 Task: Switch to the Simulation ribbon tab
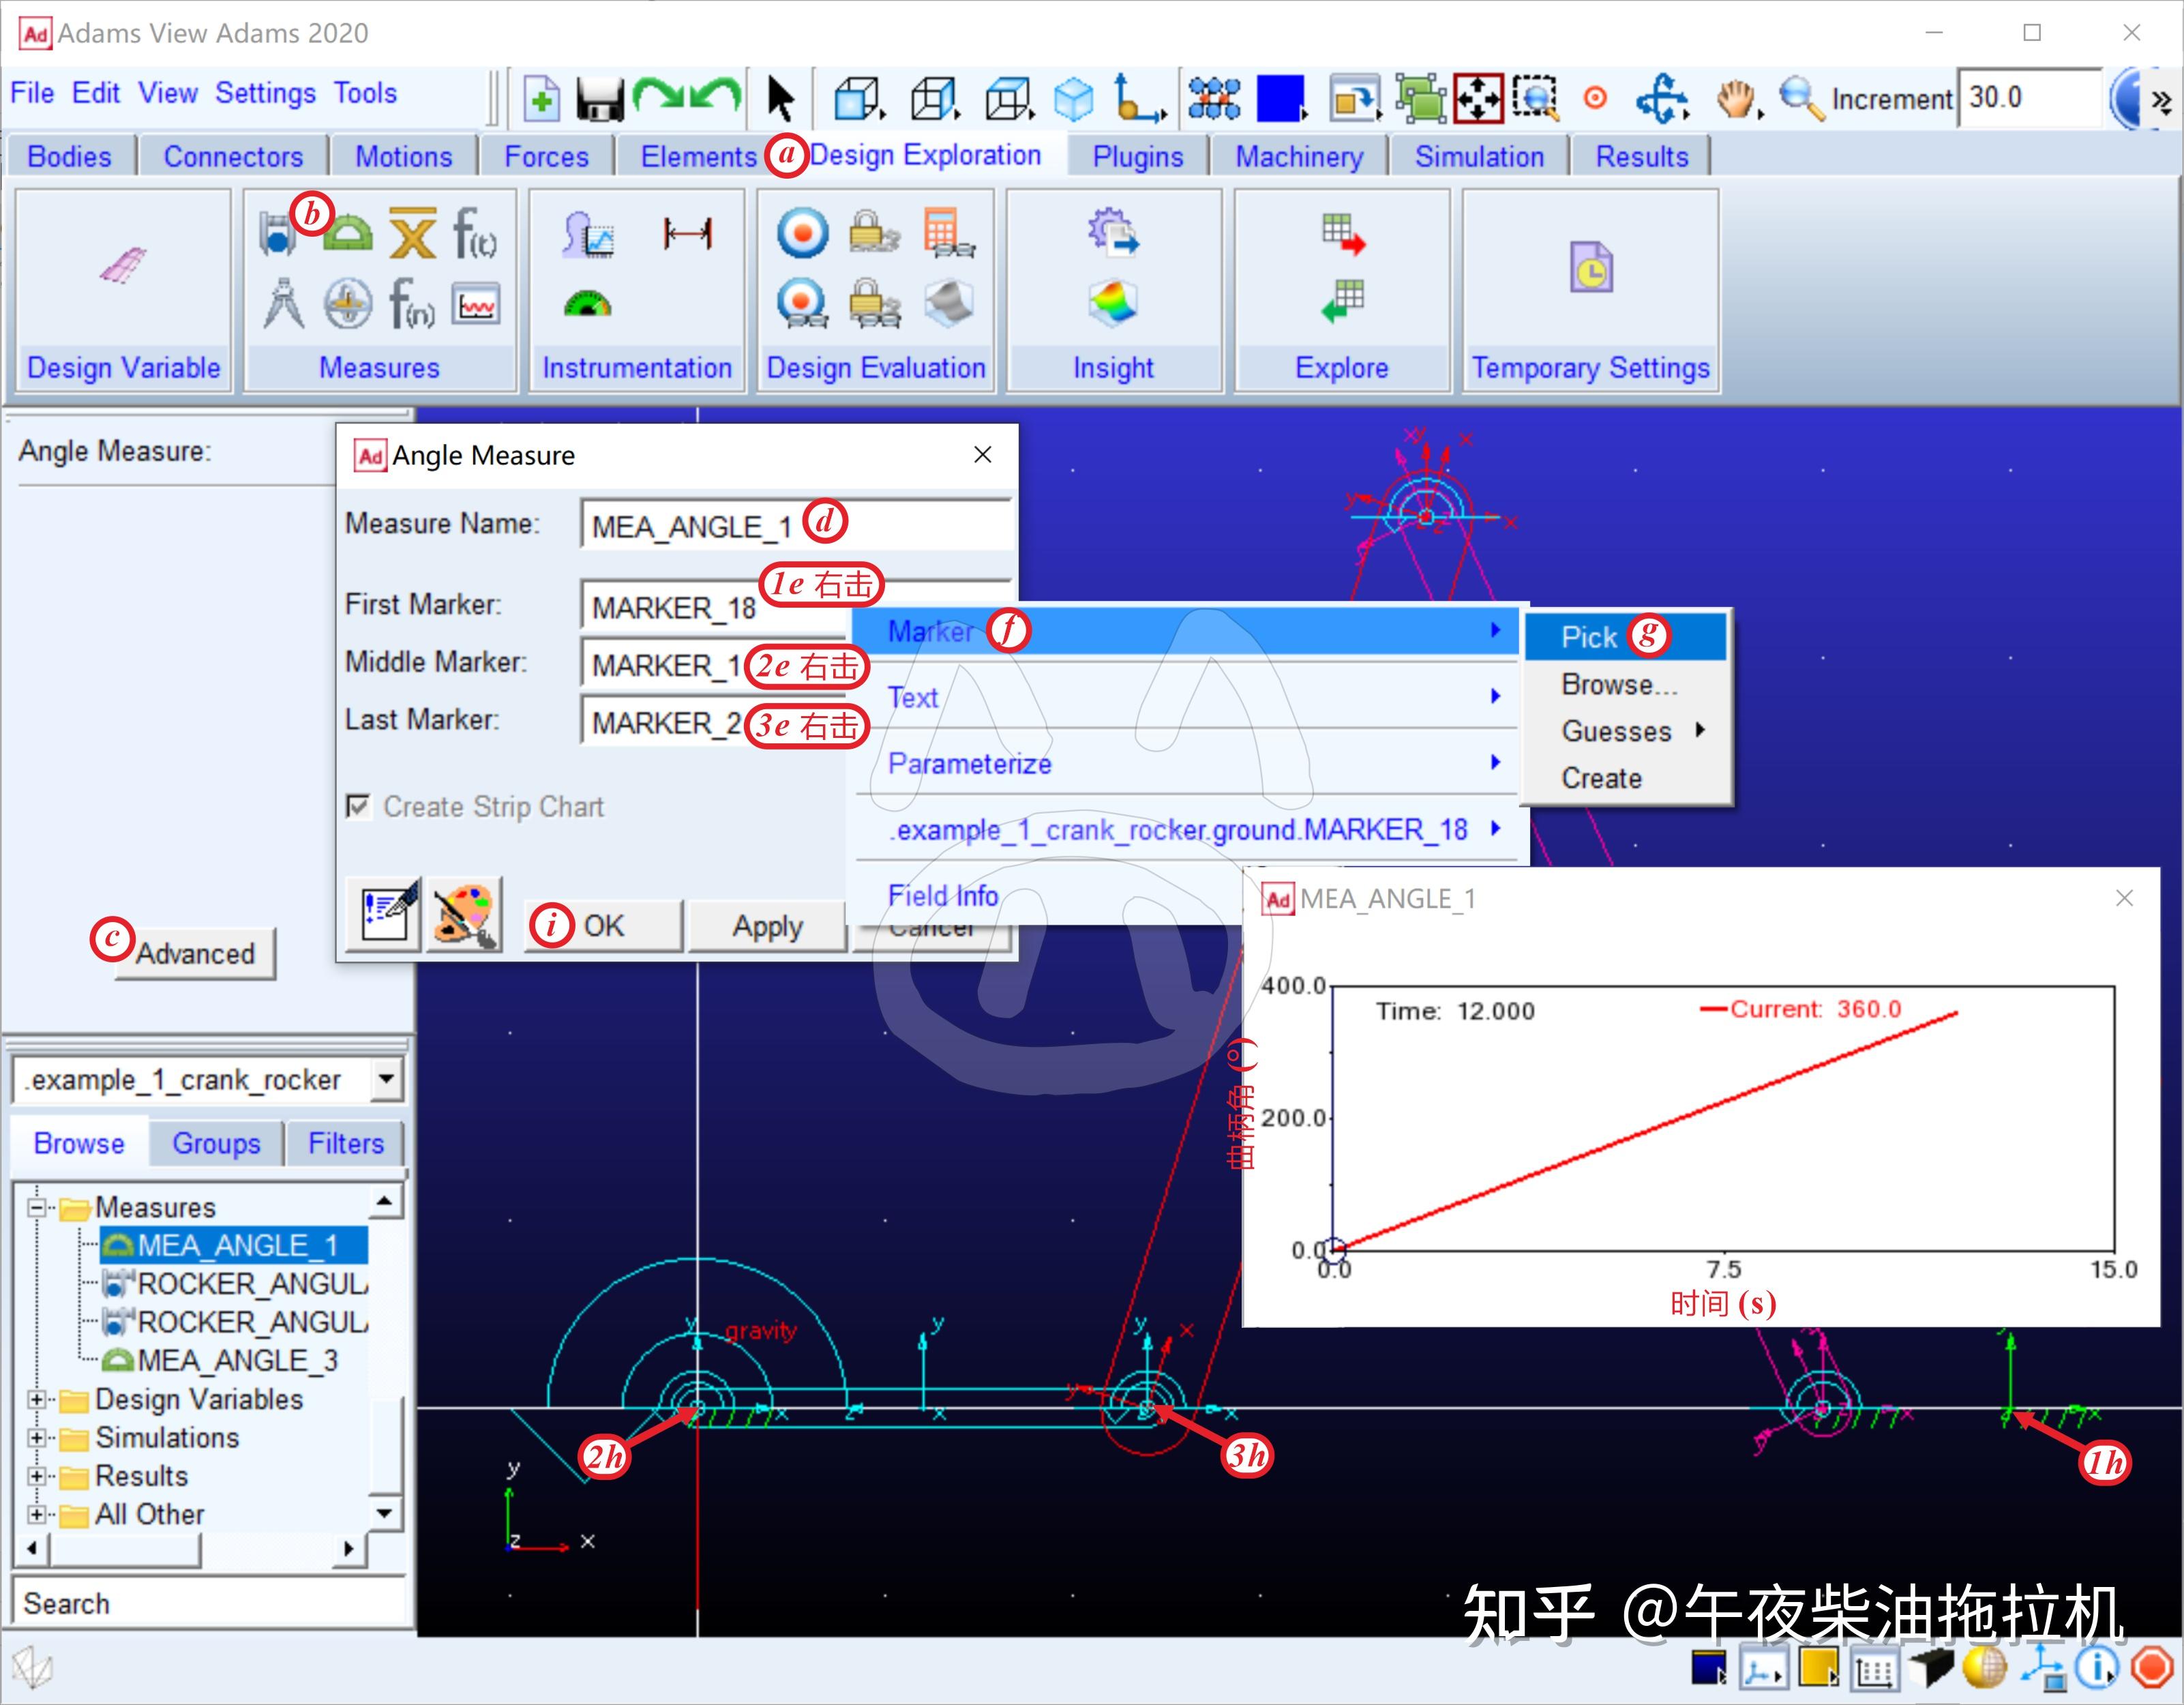[x=1479, y=157]
